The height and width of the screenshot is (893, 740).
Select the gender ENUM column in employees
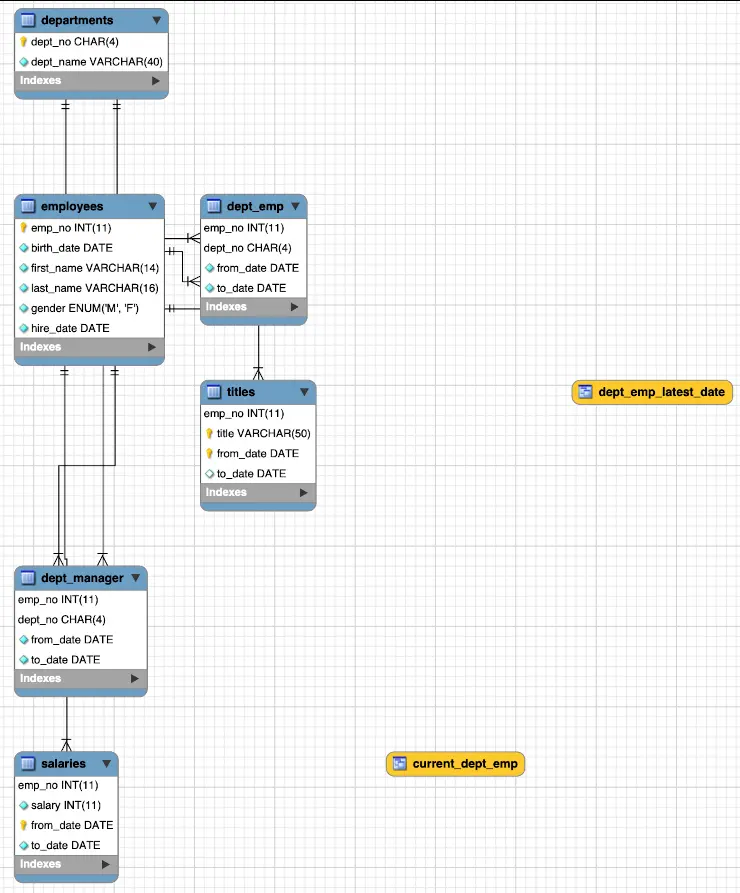[84, 308]
